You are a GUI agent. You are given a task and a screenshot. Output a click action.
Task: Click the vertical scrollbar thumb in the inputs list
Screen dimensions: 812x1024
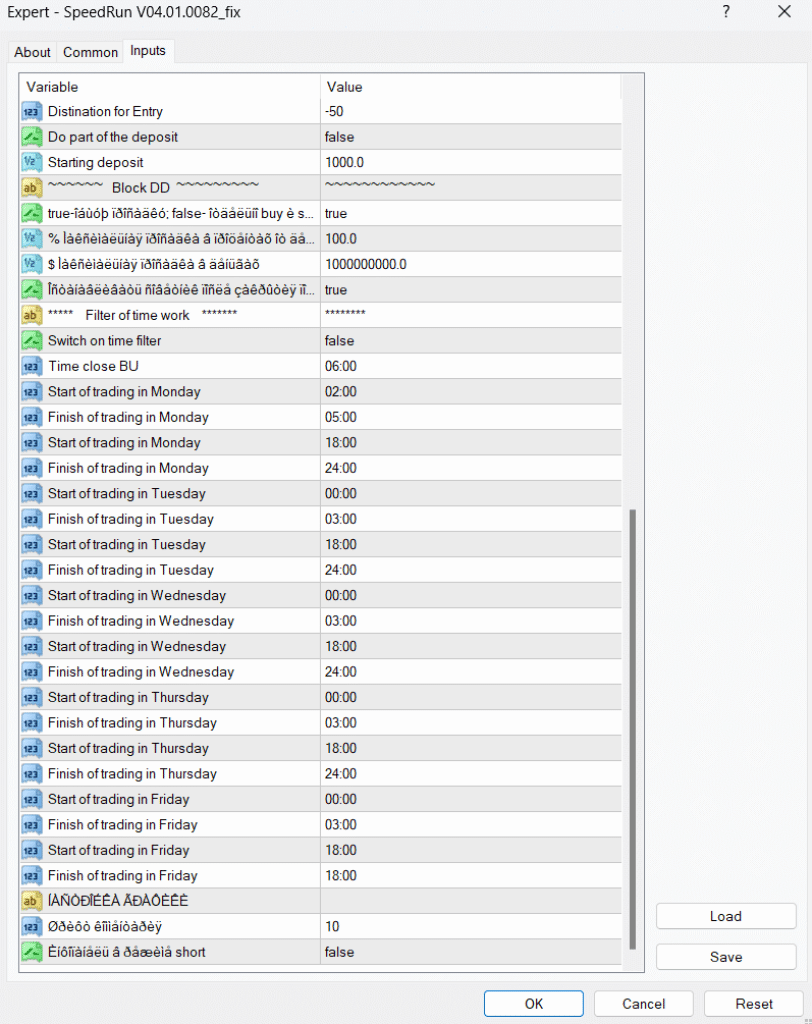632,729
